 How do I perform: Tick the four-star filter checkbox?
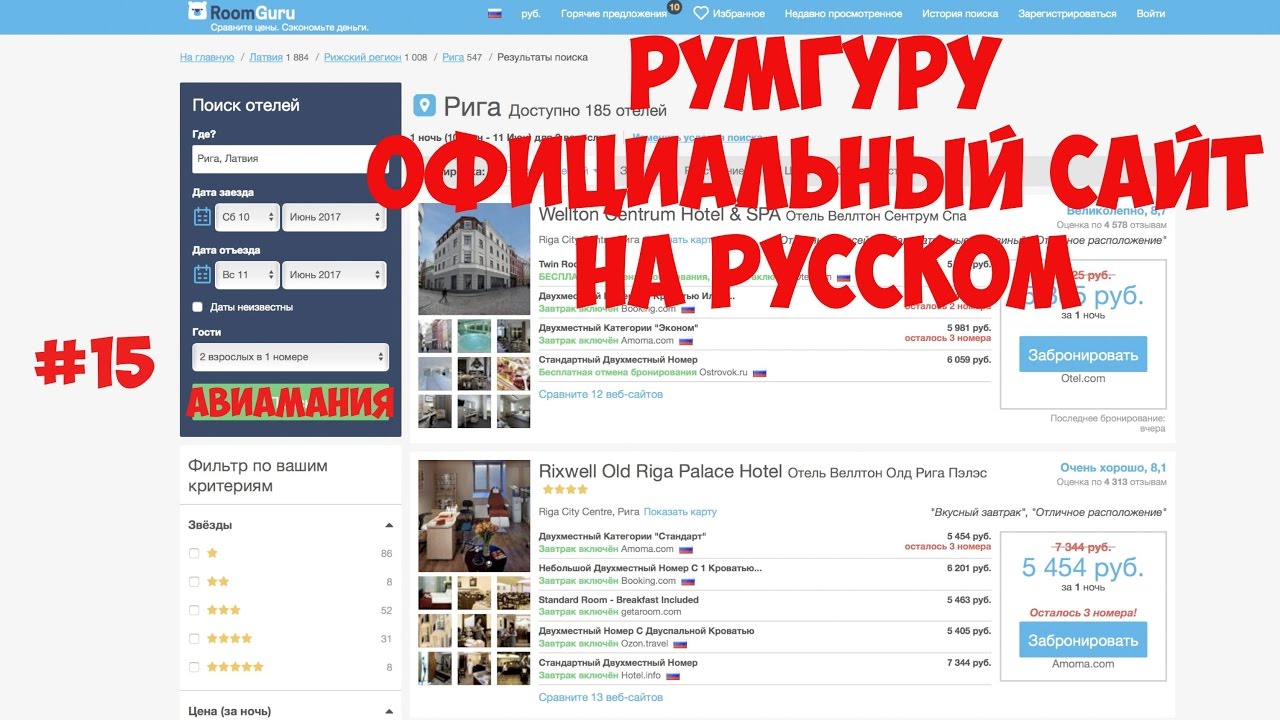click(195, 638)
